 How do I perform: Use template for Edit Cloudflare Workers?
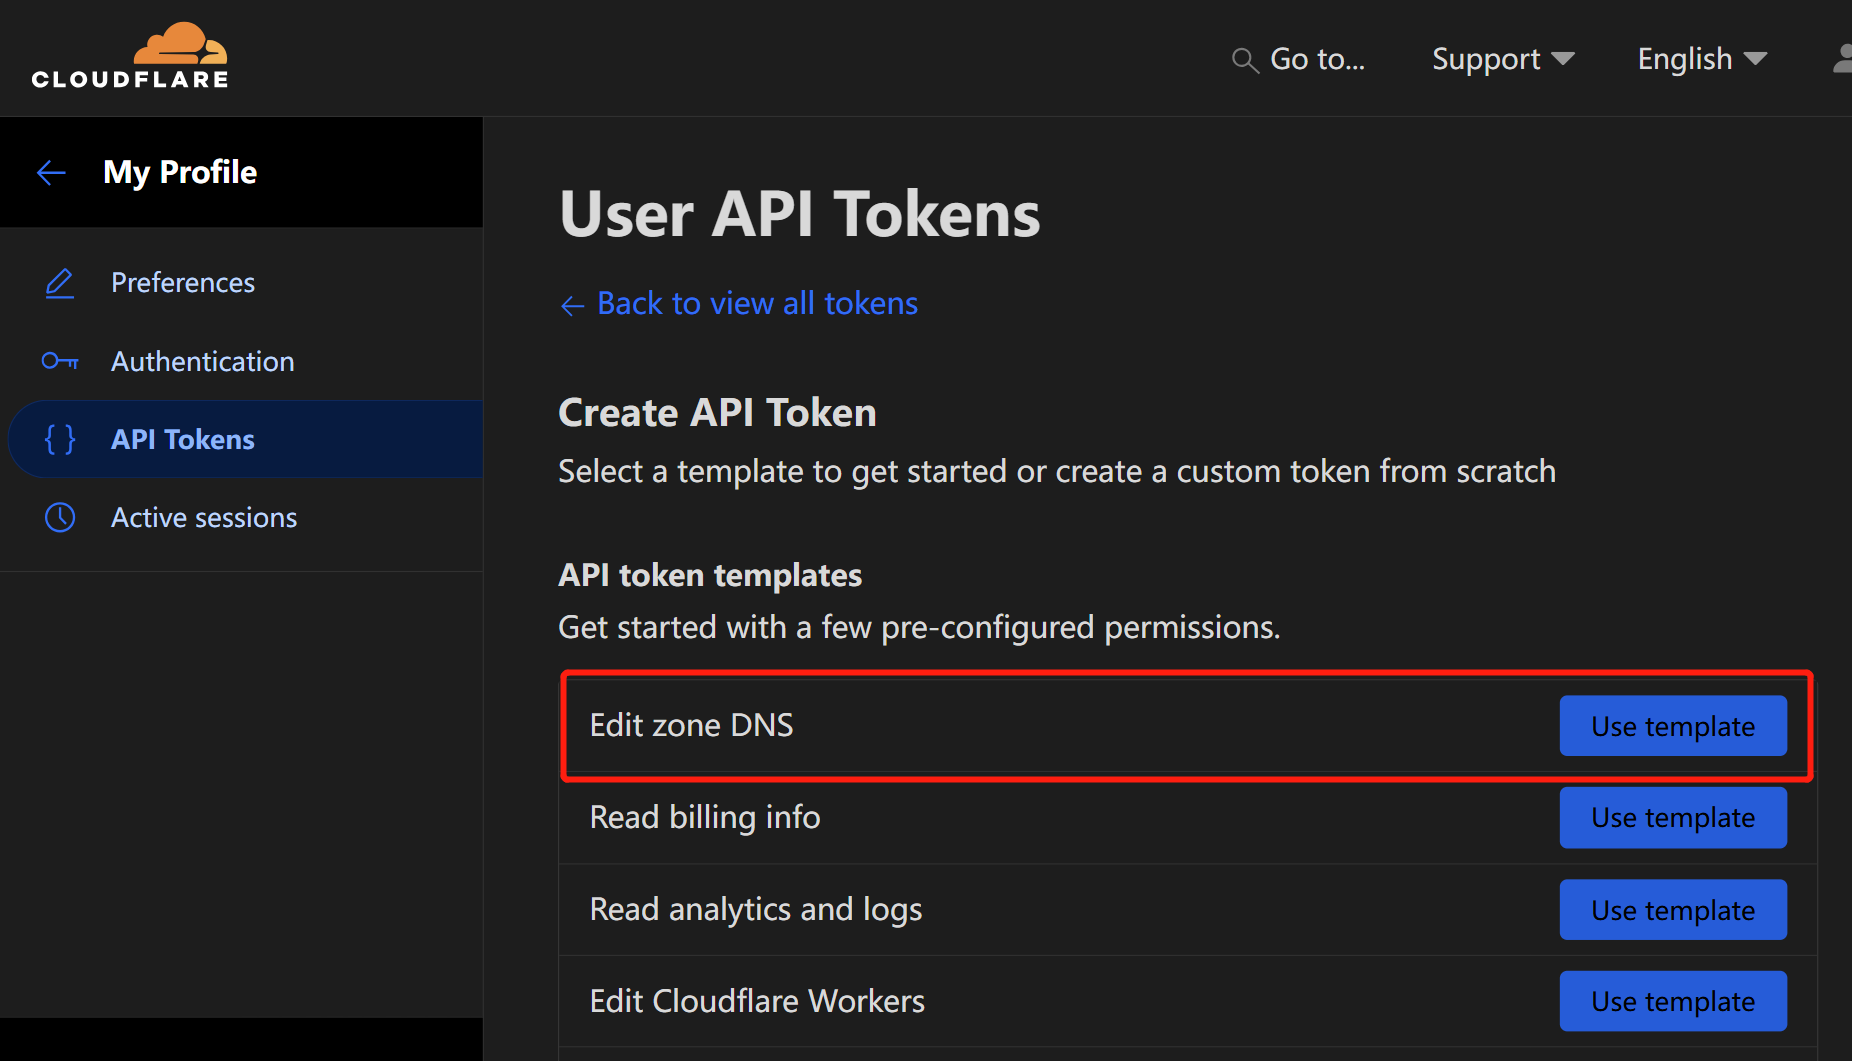pos(1673,1001)
